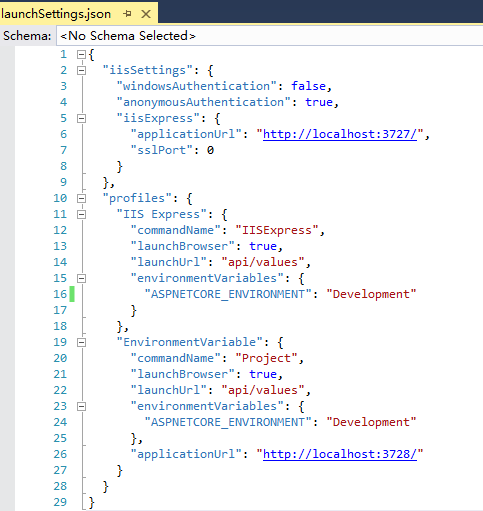Open the Schema selection combo box
Image resolution: width=483 pixels, height=511 pixels.
(x=270, y=36)
